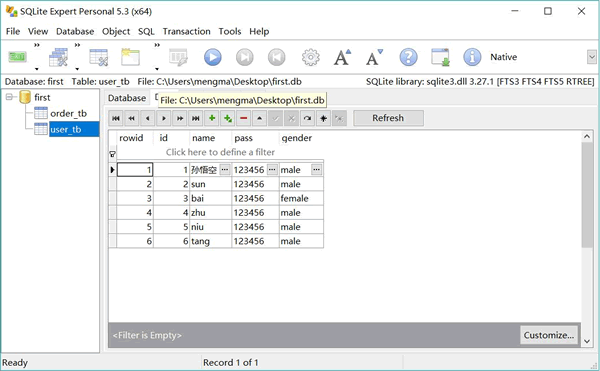Open the Transaction menu
The height and width of the screenshot is (371, 600).
(186, 31)
